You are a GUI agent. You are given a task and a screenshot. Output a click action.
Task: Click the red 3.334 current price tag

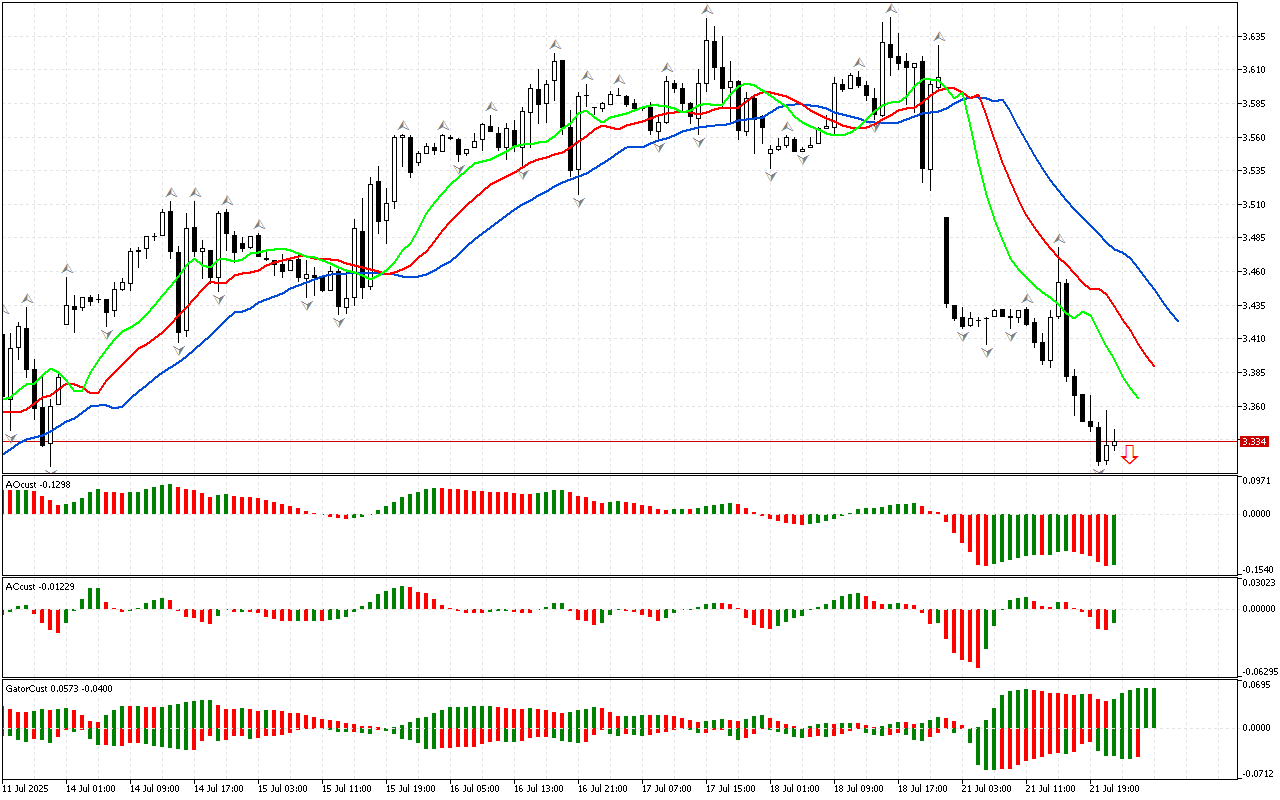point(1253,442)
